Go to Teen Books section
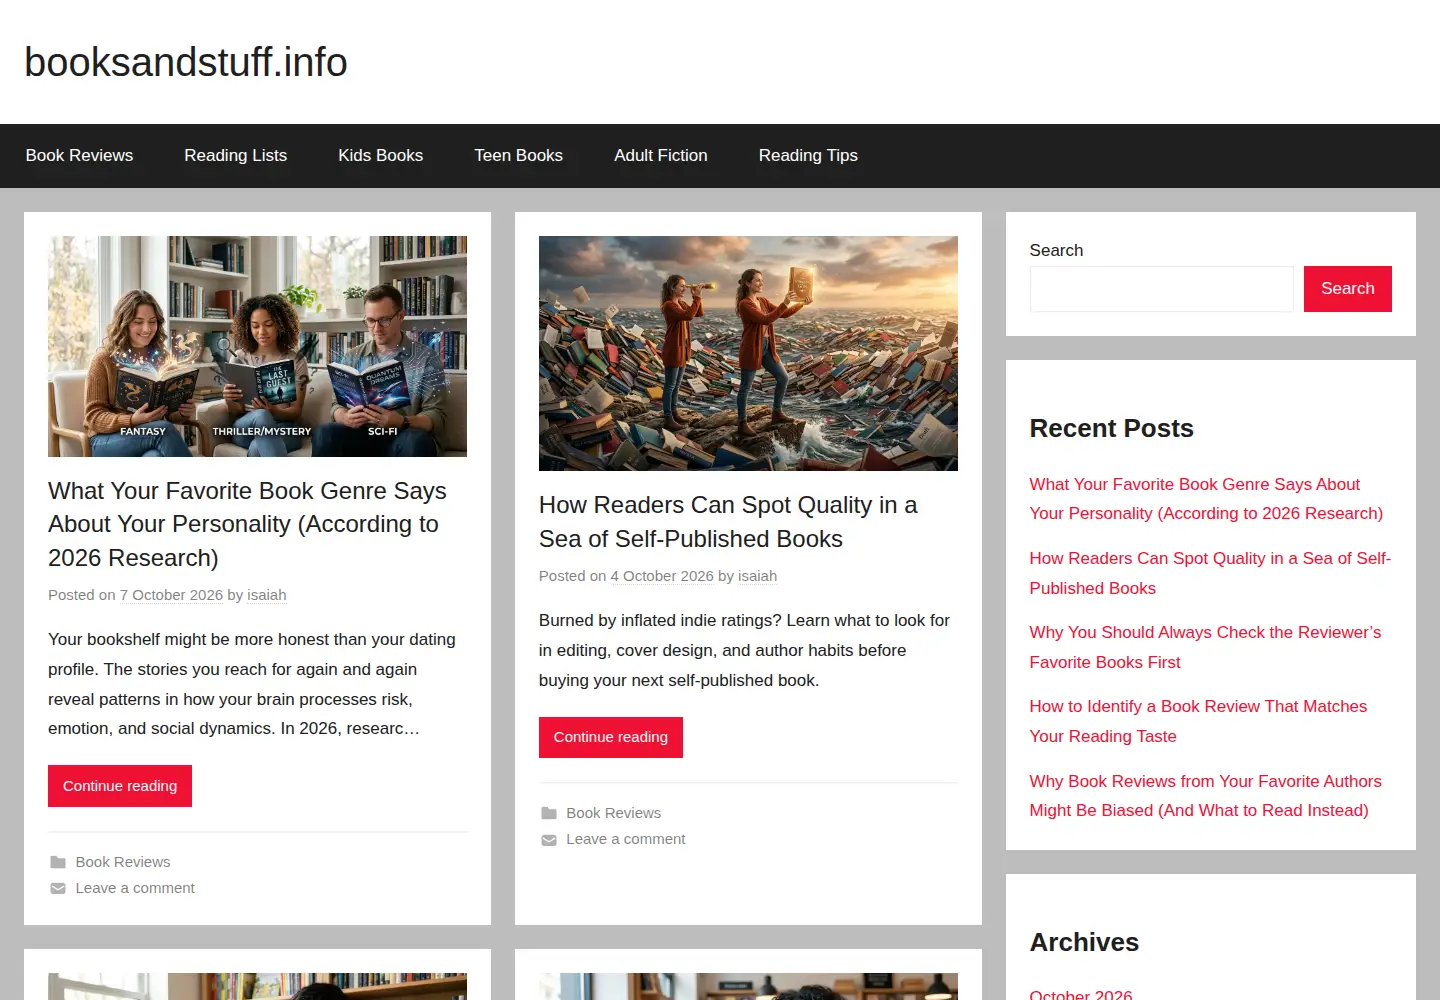 pyautogui.click(x=518, y=155)
